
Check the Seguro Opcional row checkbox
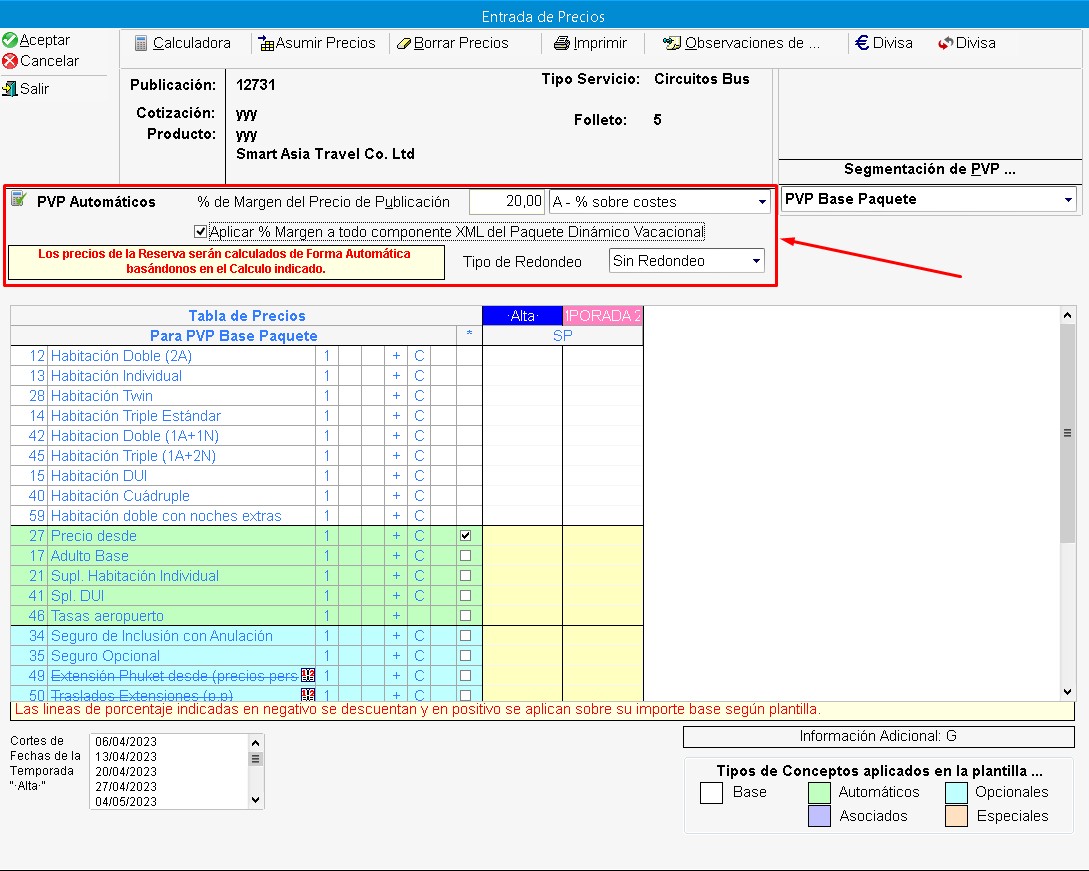click(x=465, y=656)
